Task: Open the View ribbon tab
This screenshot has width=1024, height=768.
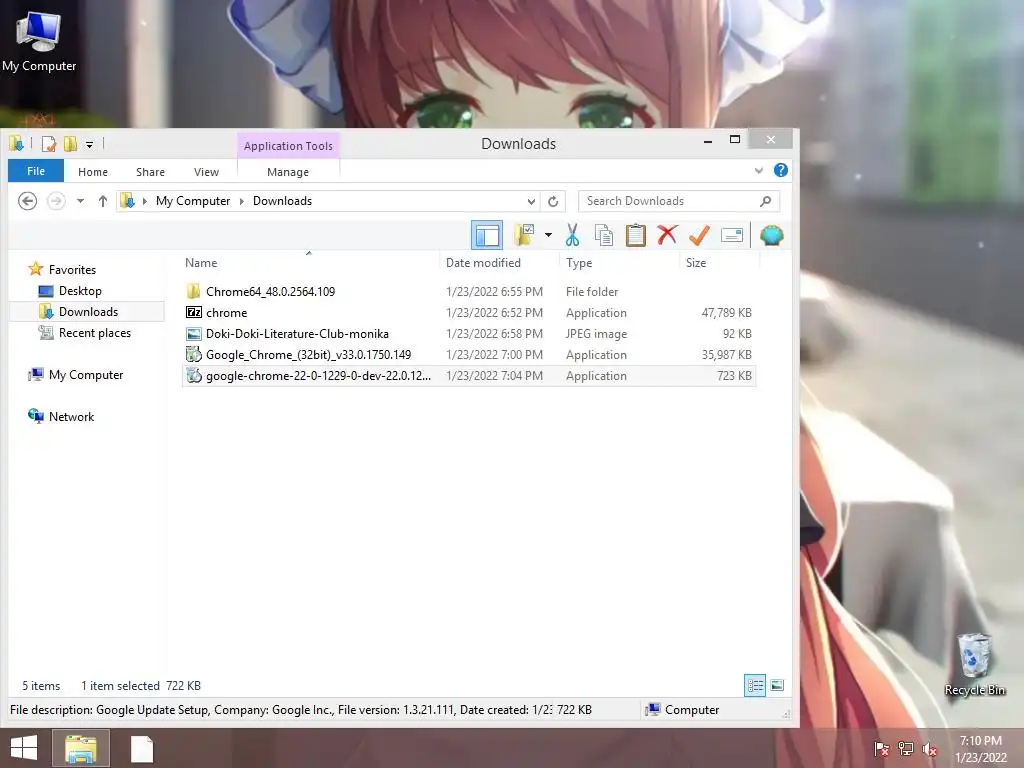Action: (206, 172)
